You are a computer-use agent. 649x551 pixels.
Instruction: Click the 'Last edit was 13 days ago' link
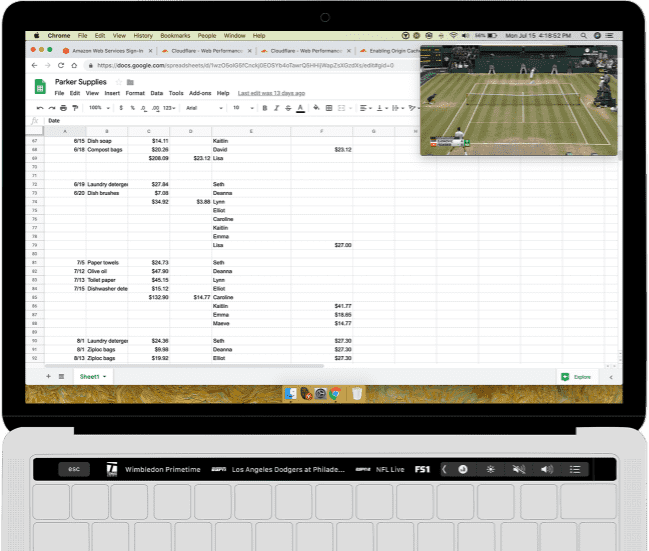click(271, 93)
